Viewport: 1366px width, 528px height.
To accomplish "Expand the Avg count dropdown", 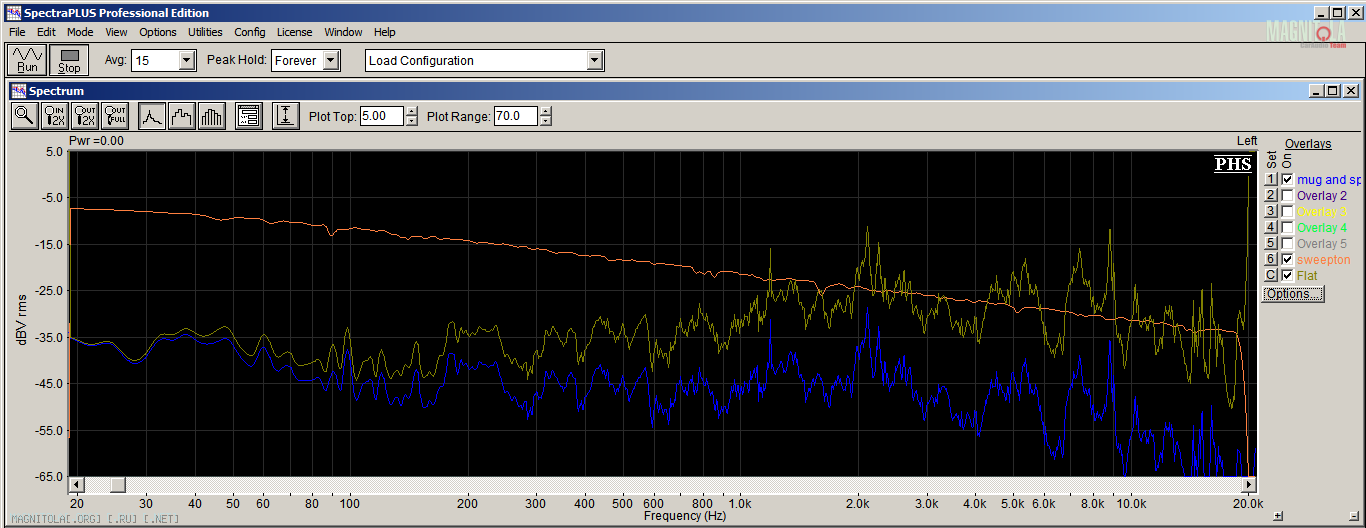I will pyautogui.click(x=186, y=60).
